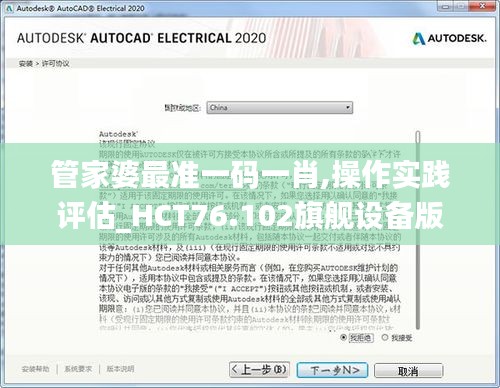Viewport: 500px width, 388px height.
Task: Click the 下一步(N) next button
Action: (332, 370)
